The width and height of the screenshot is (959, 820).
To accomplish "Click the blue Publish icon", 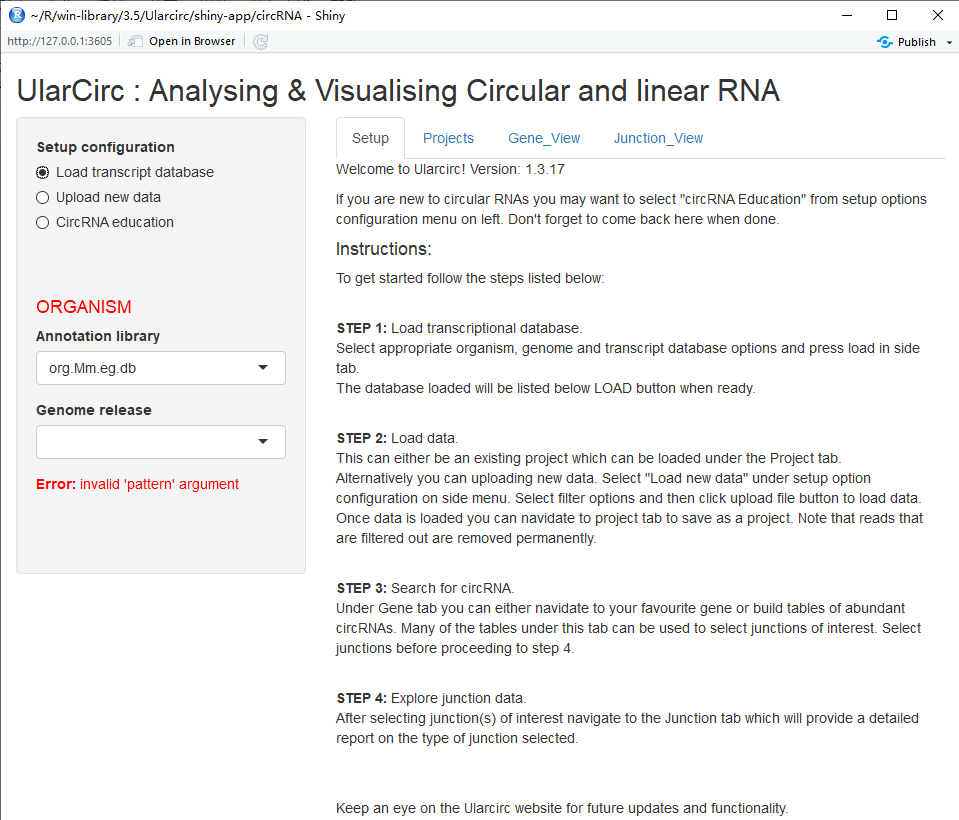I will [884, 42].
